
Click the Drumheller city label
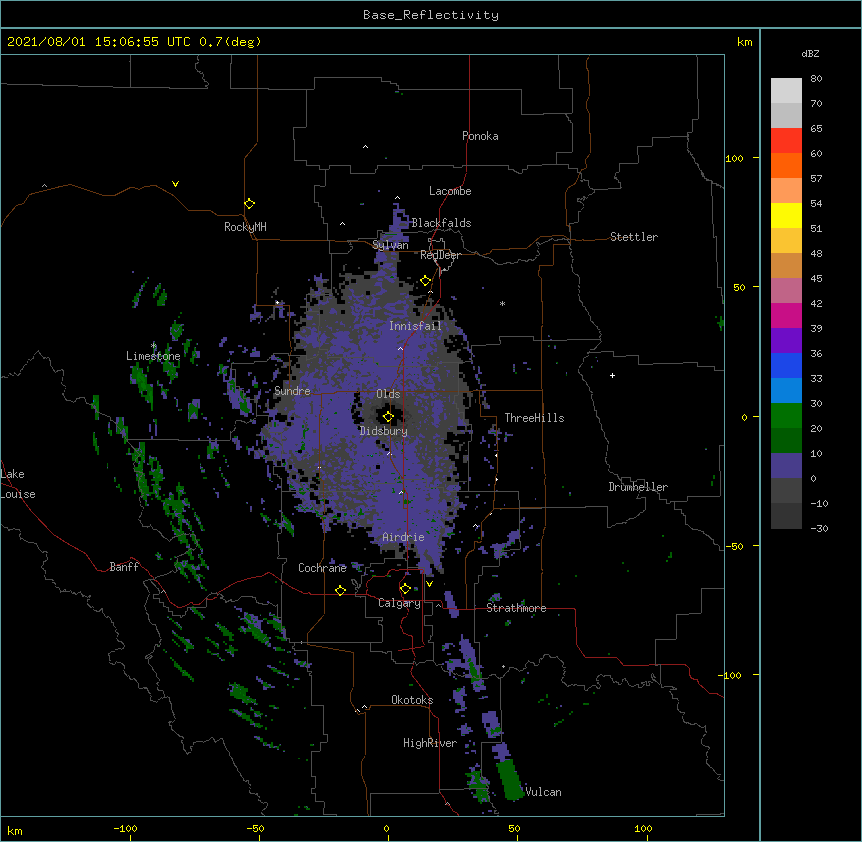[x=638, y=487]
